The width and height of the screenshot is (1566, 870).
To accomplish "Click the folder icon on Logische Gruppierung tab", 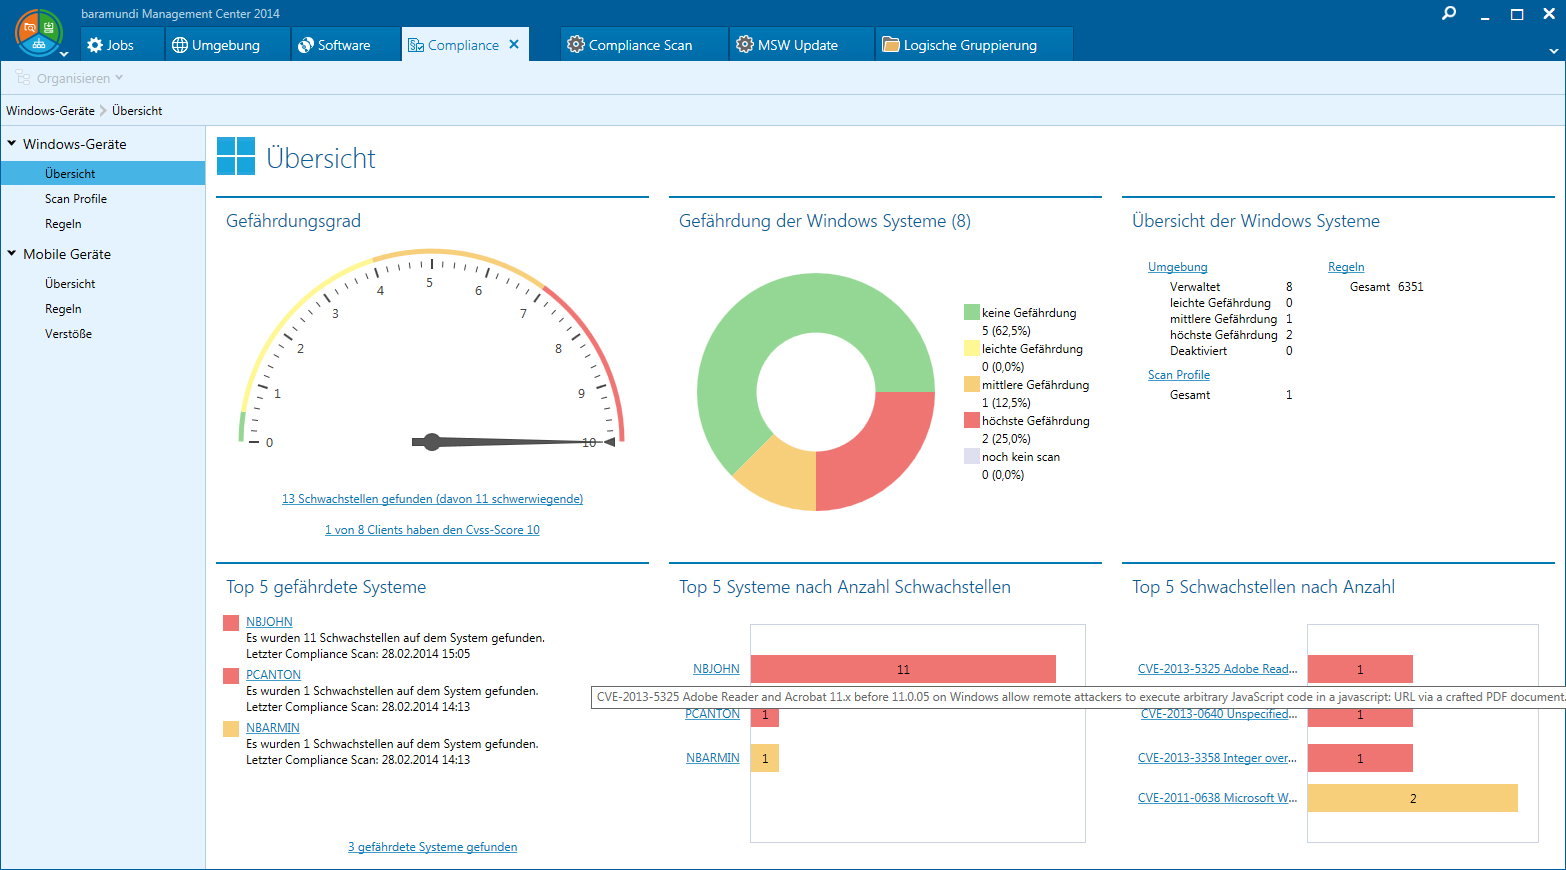I will tap(891, 45).
